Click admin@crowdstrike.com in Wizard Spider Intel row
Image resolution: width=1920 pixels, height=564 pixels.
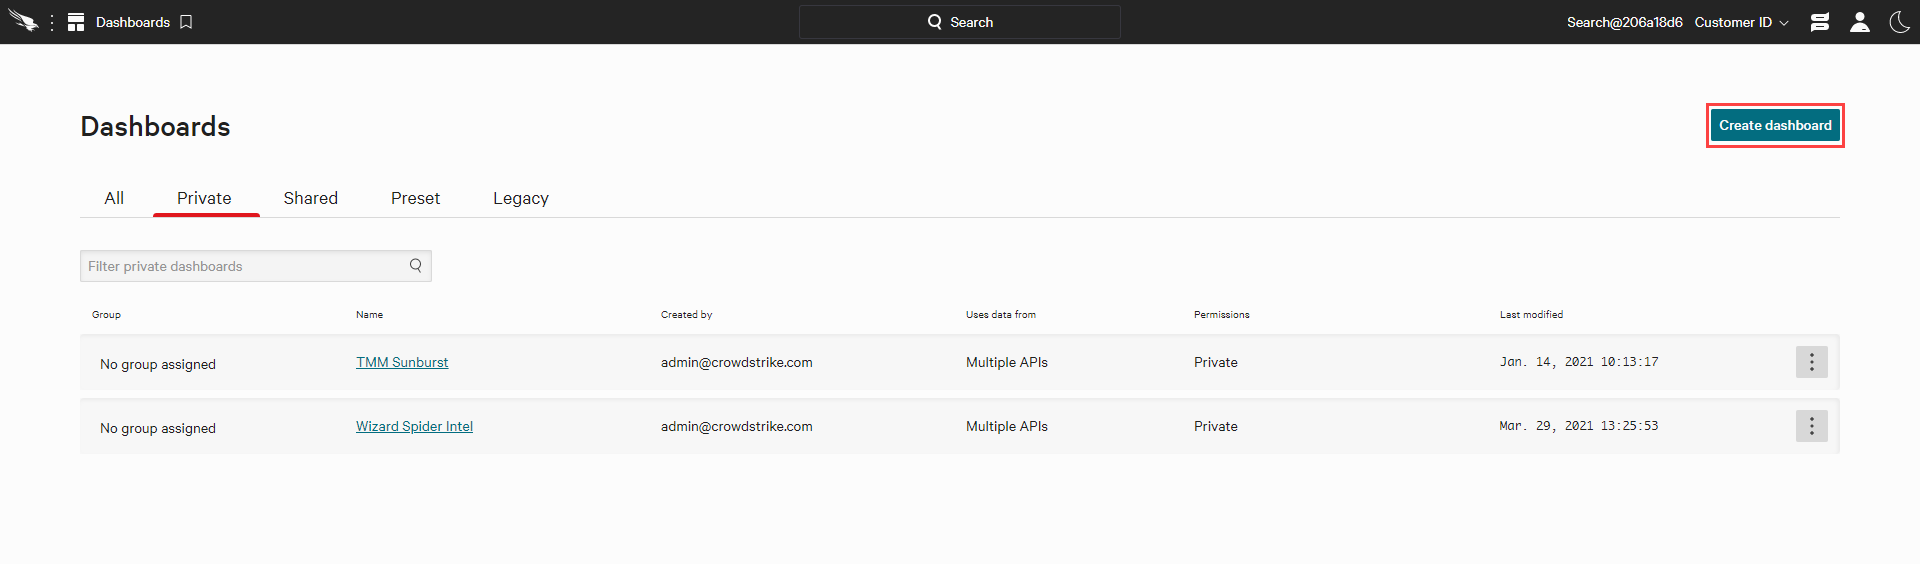(737, 426)
